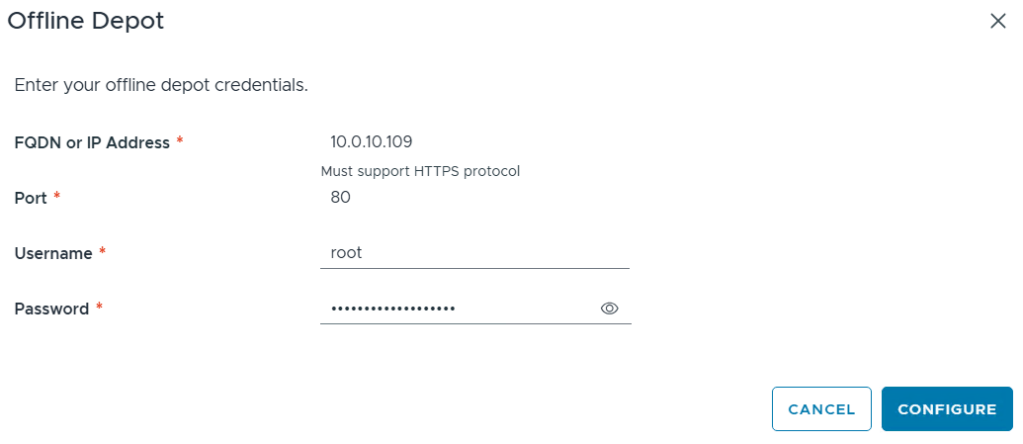Click the Offline Depot dialog title

click(x=86, y=20)
